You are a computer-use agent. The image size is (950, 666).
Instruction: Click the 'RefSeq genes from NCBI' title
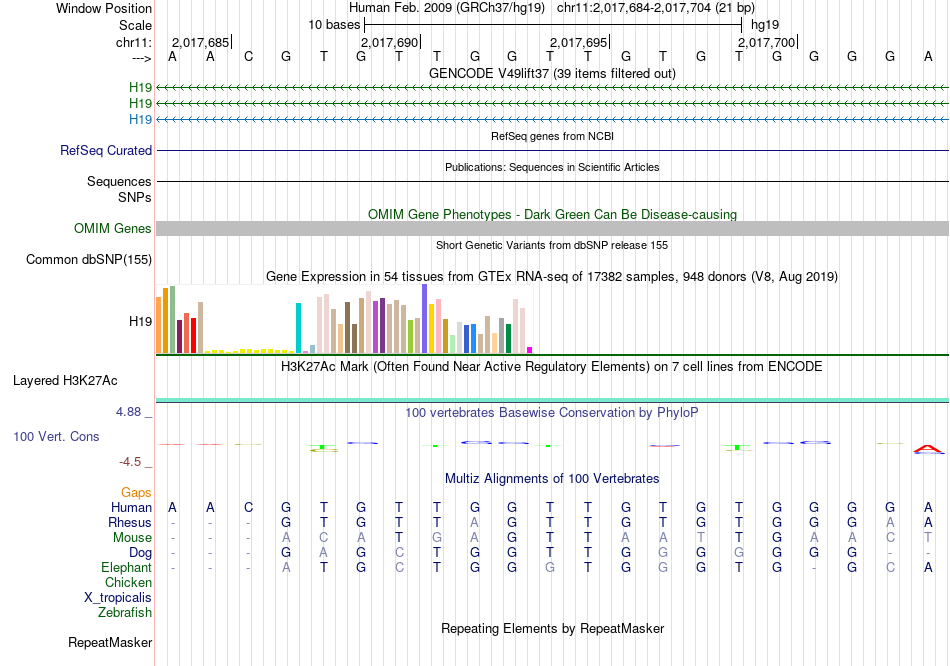click(x=552, y=136)
